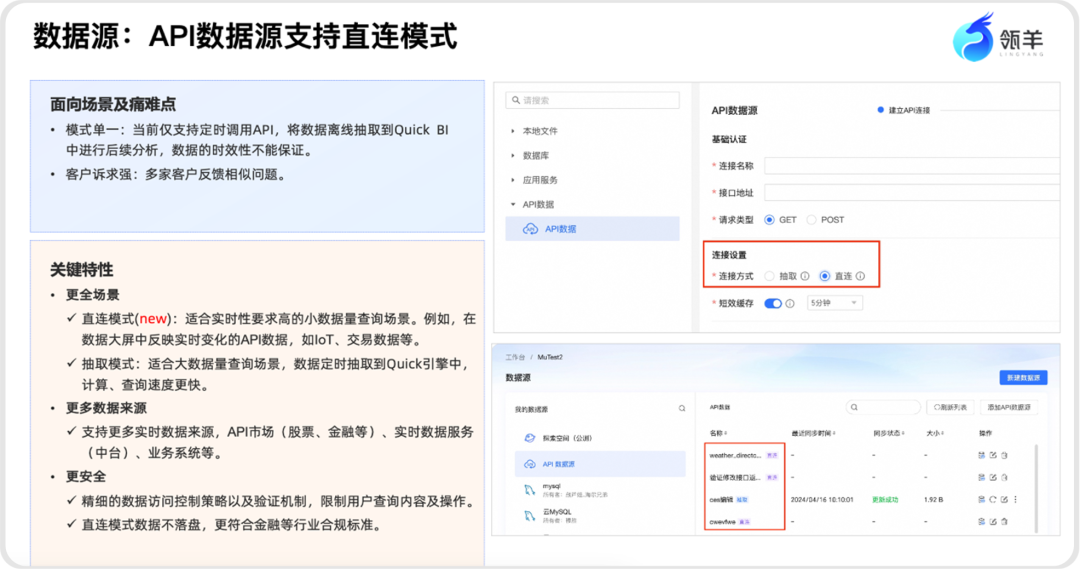
Task: Choose 直连 connection mode radio
Action: point(824,276)
